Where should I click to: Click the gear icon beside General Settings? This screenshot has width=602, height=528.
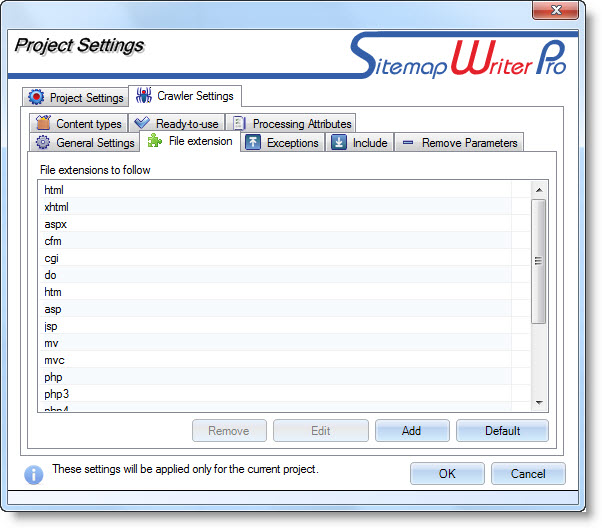[43, 142]
